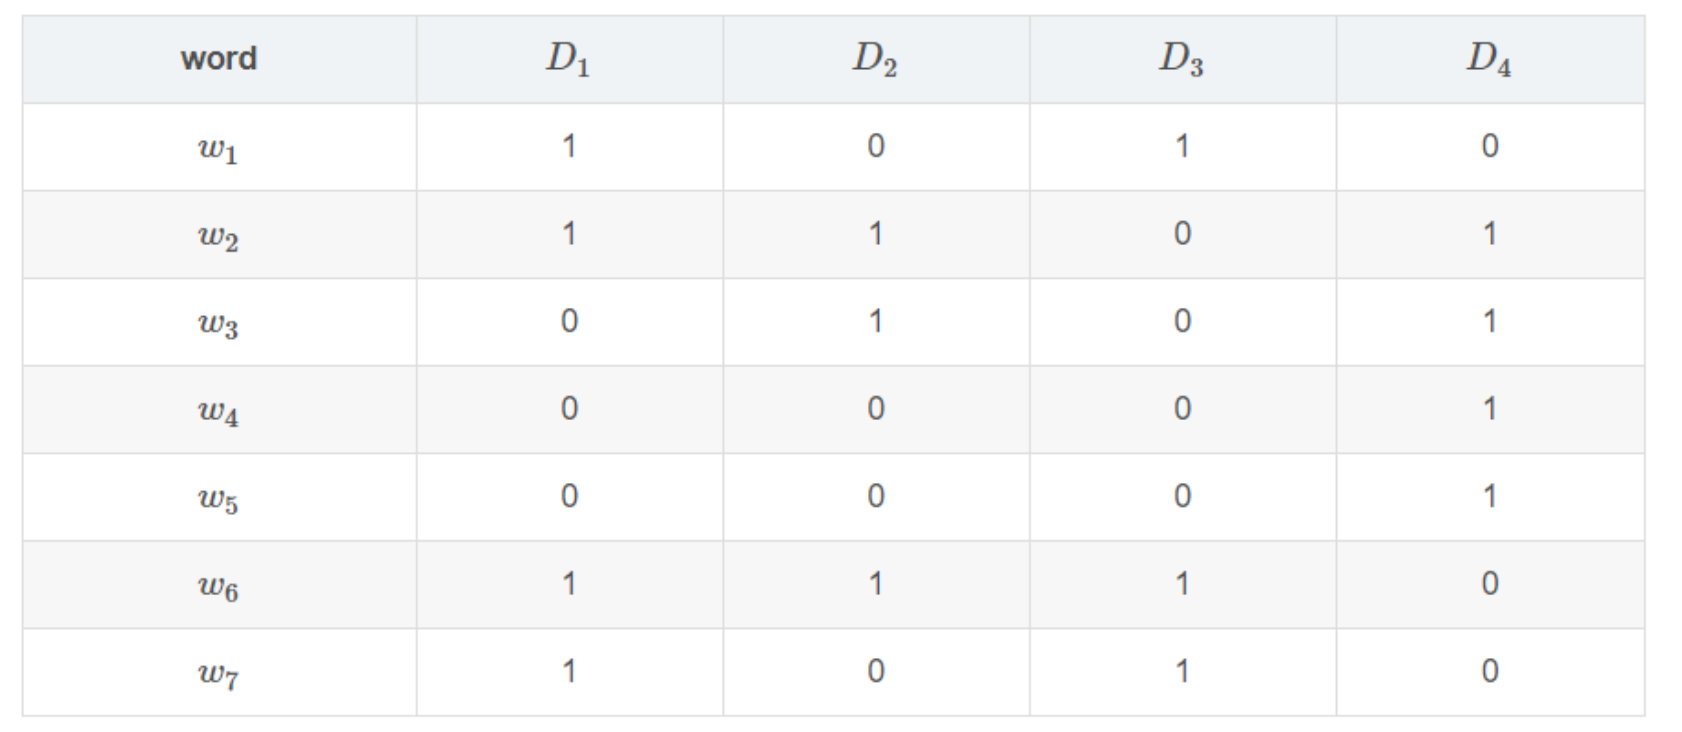Select the w3 row label
This screenshot has height=732, width=1682.
pos(218,323)
